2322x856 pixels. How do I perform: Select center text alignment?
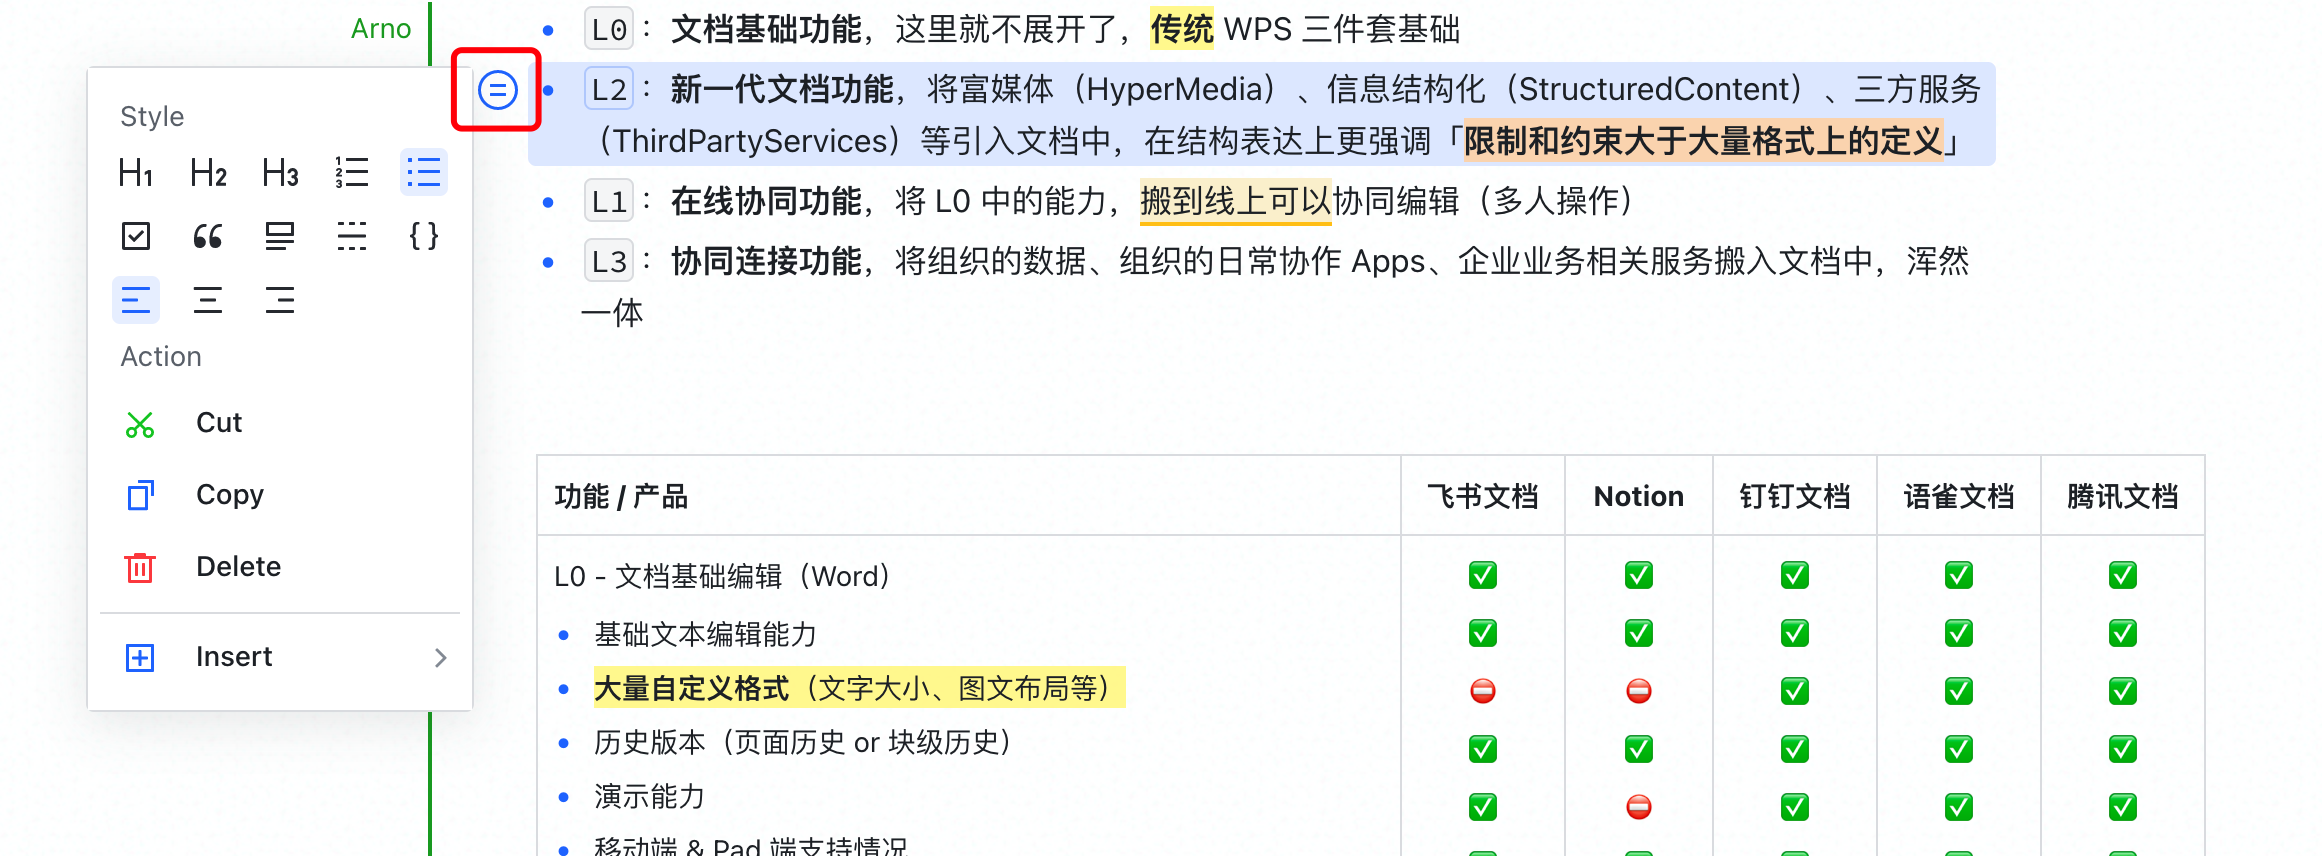208,300
